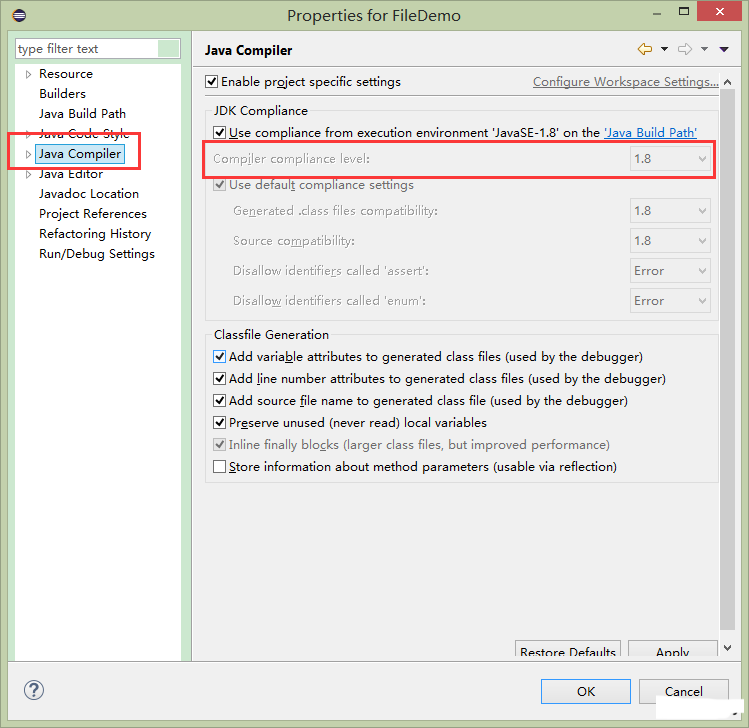The height and width of the screenshot is (728, 749).
Task: Open Disallow identifiers called 'enum' dropdown
Action: (x=670, y=301)
